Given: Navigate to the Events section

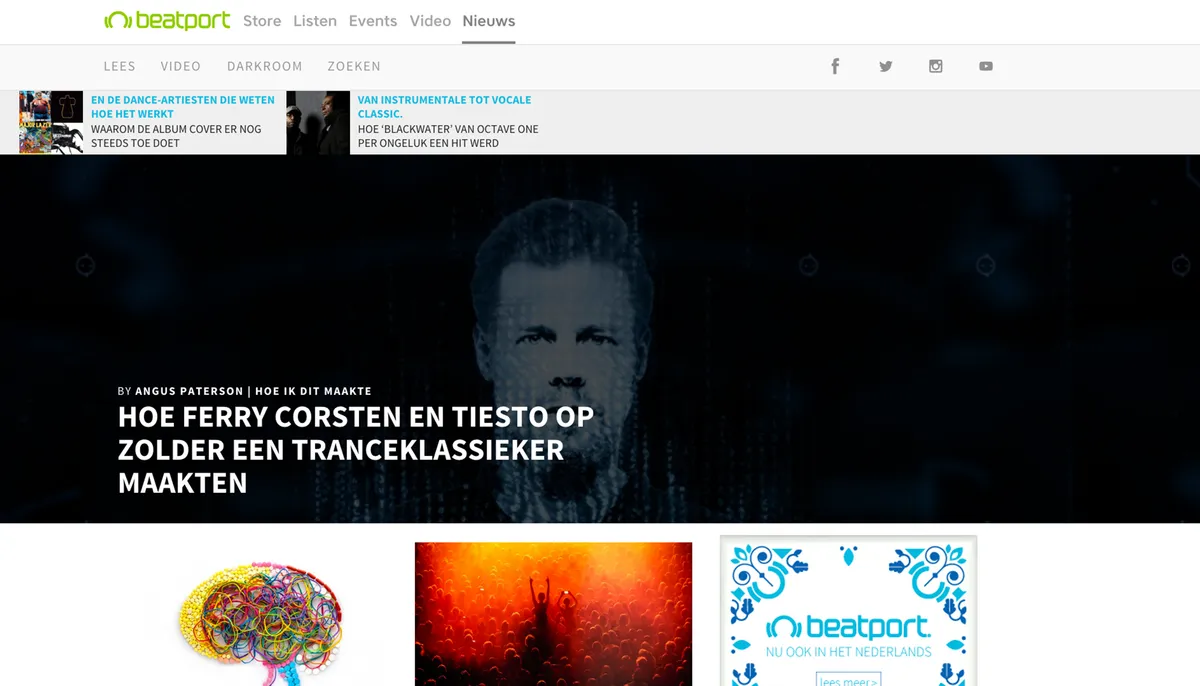Looking at the screenshot, I should coord(372,21).
